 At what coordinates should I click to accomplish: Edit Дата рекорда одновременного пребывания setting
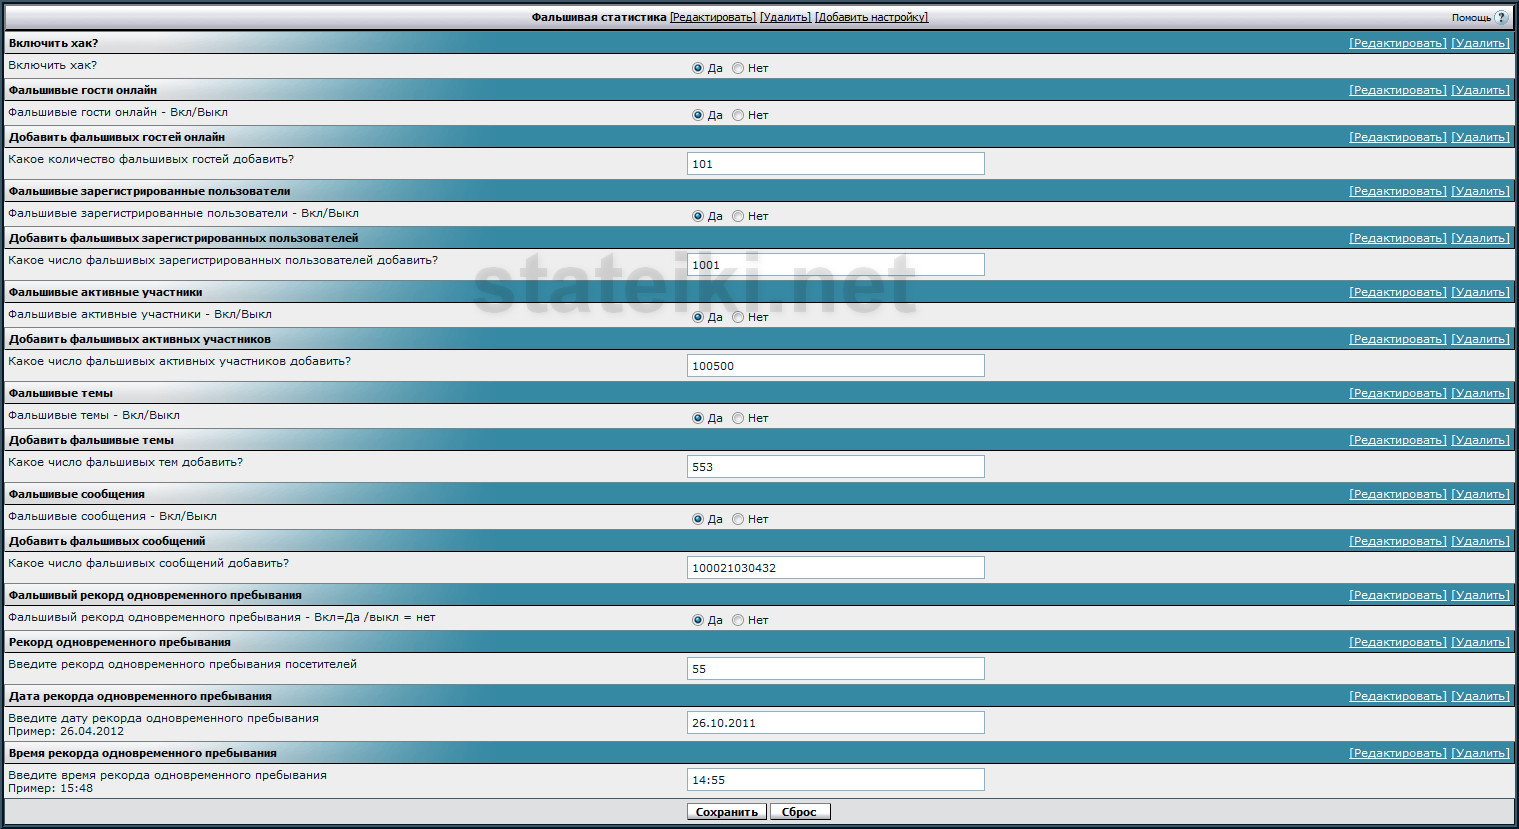click(x=1398, y=696)
